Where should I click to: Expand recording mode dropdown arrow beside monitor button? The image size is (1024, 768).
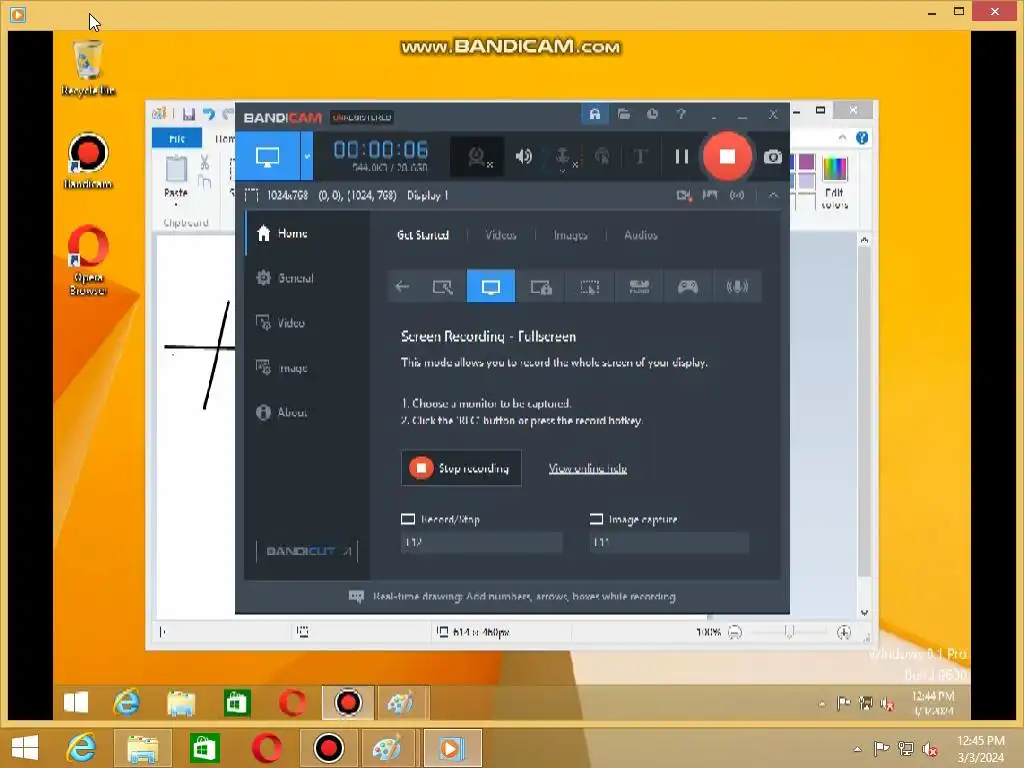point(307,157)
